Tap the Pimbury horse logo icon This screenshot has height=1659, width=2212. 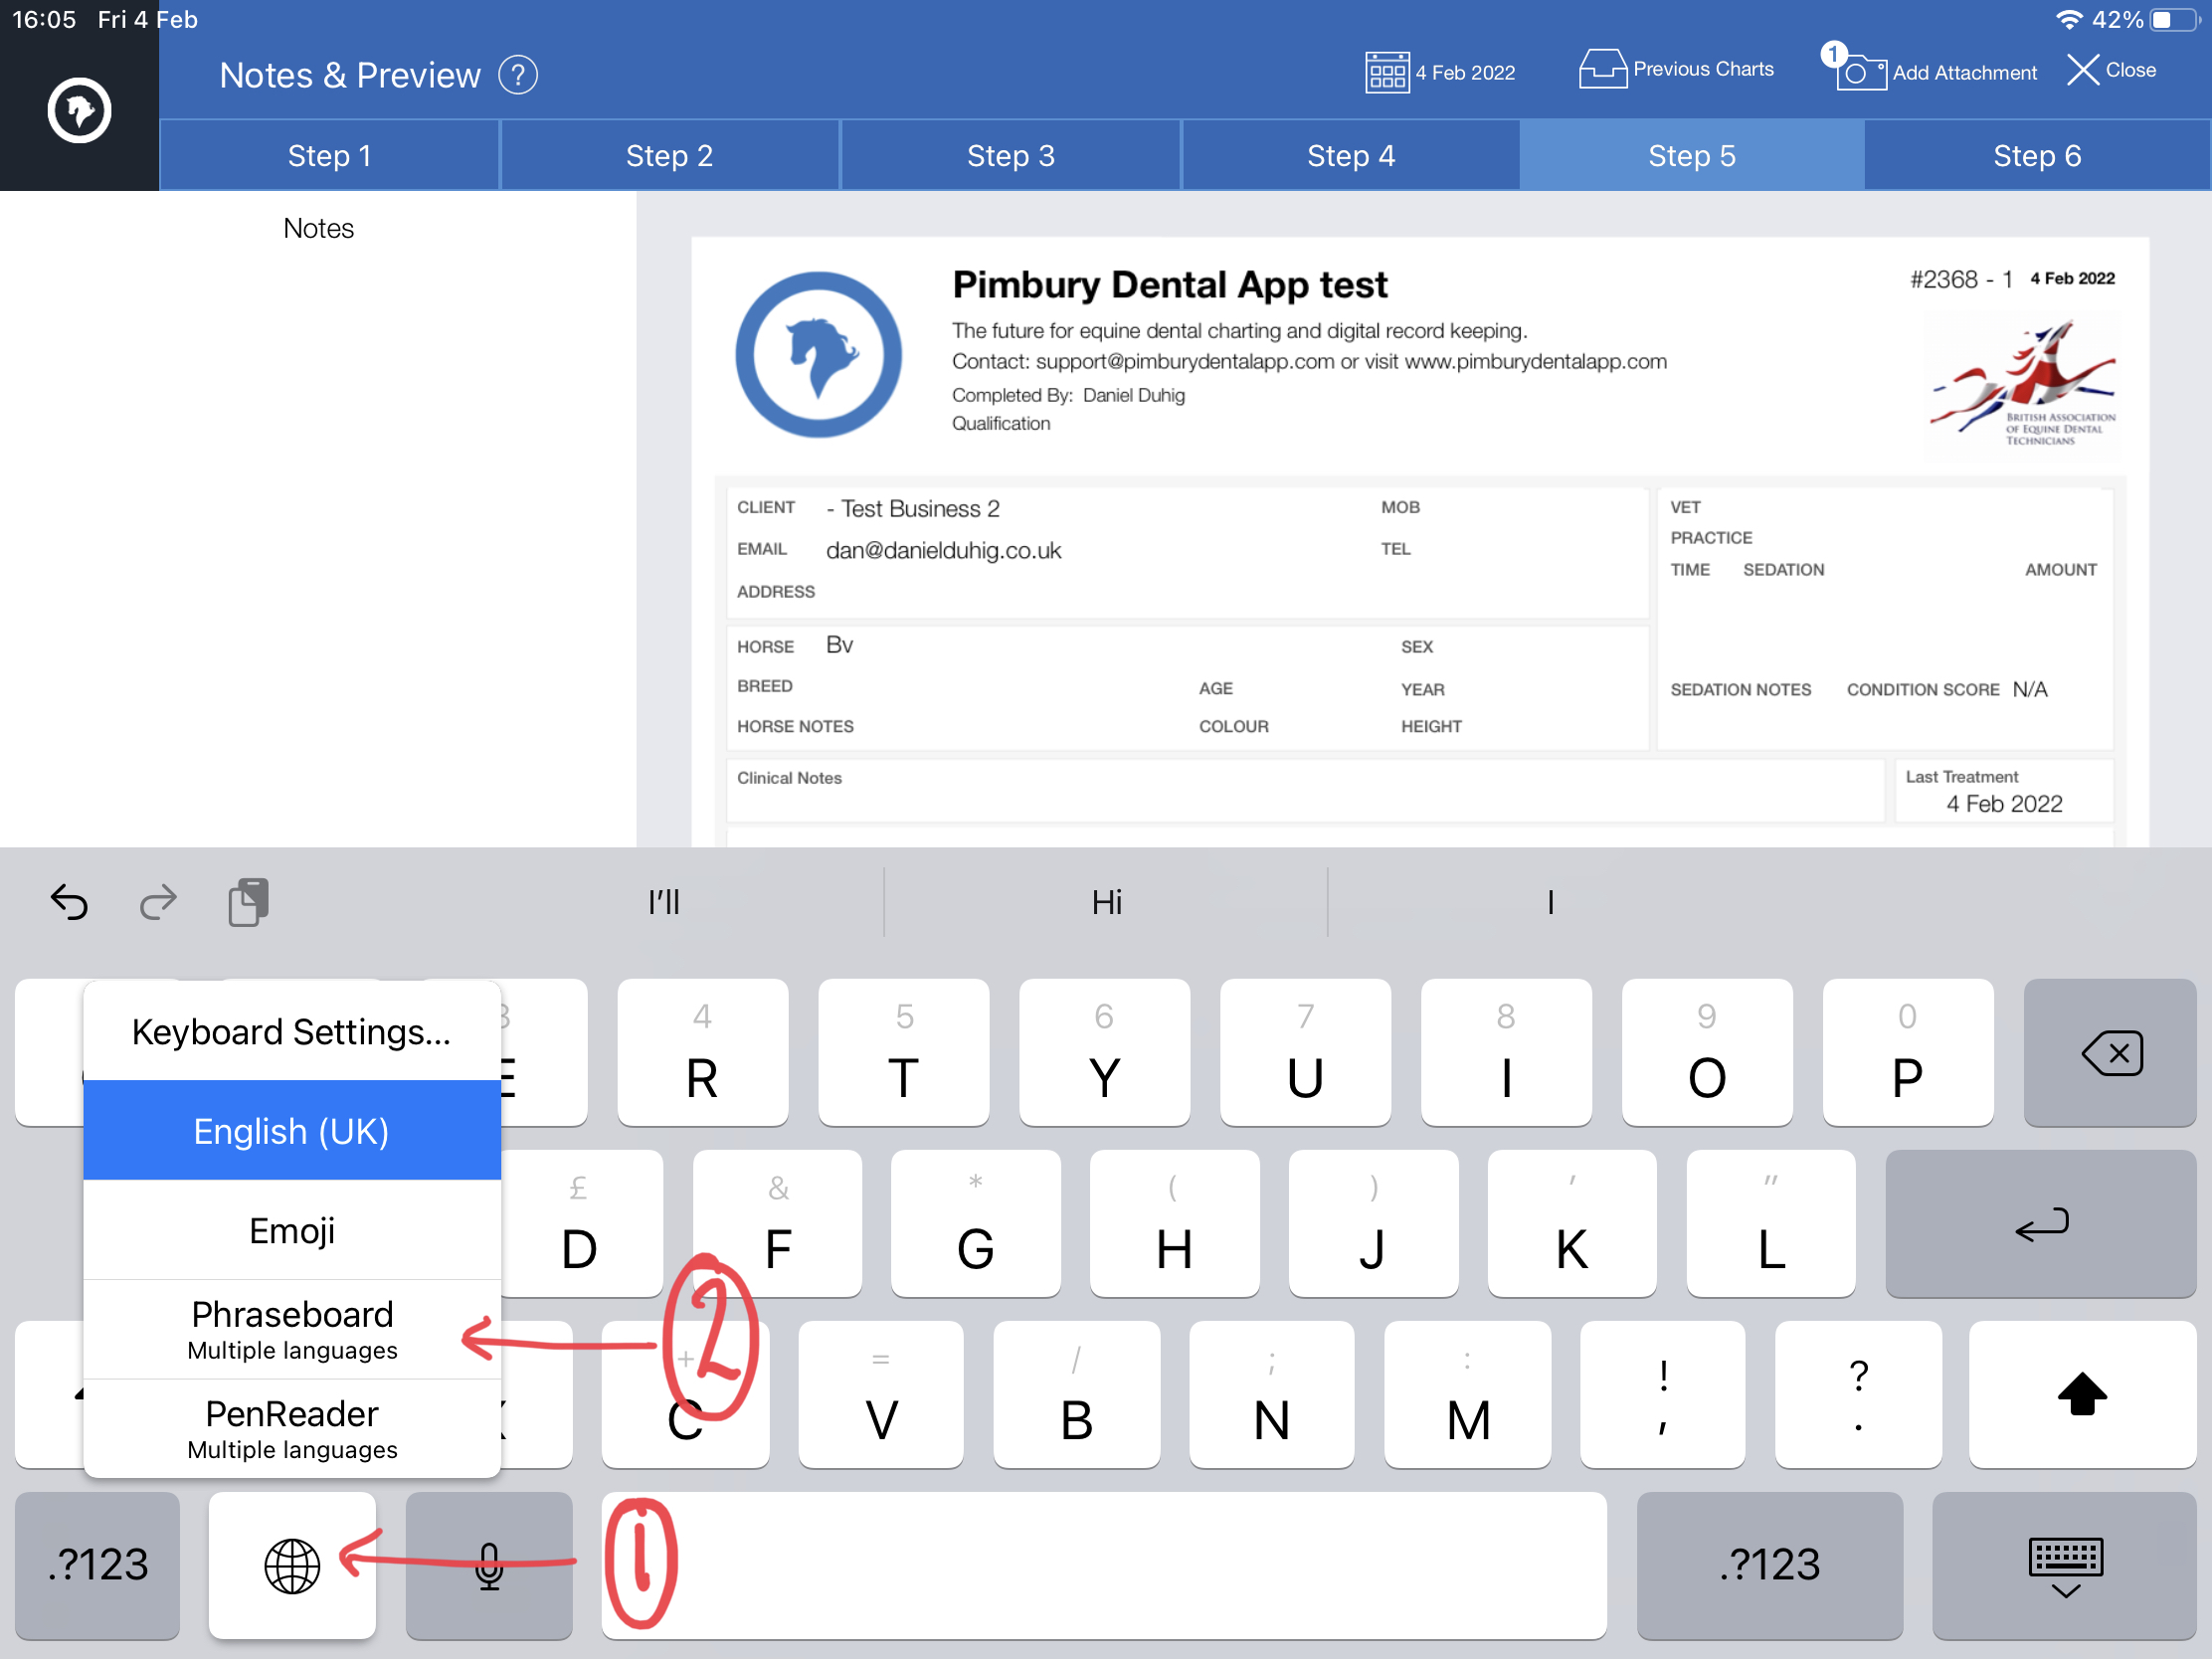click(79, 110)
